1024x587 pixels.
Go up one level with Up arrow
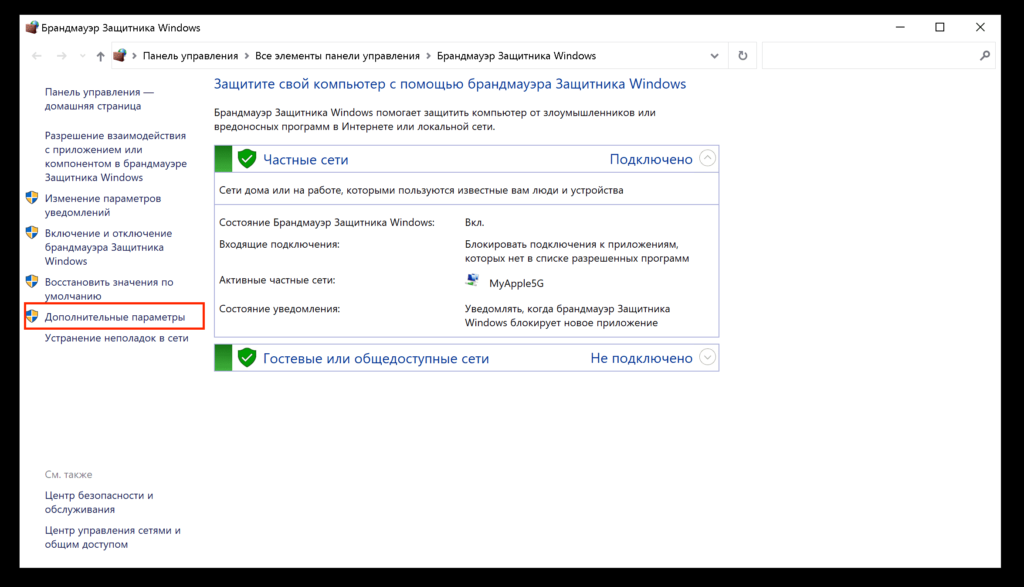point(100,56)
